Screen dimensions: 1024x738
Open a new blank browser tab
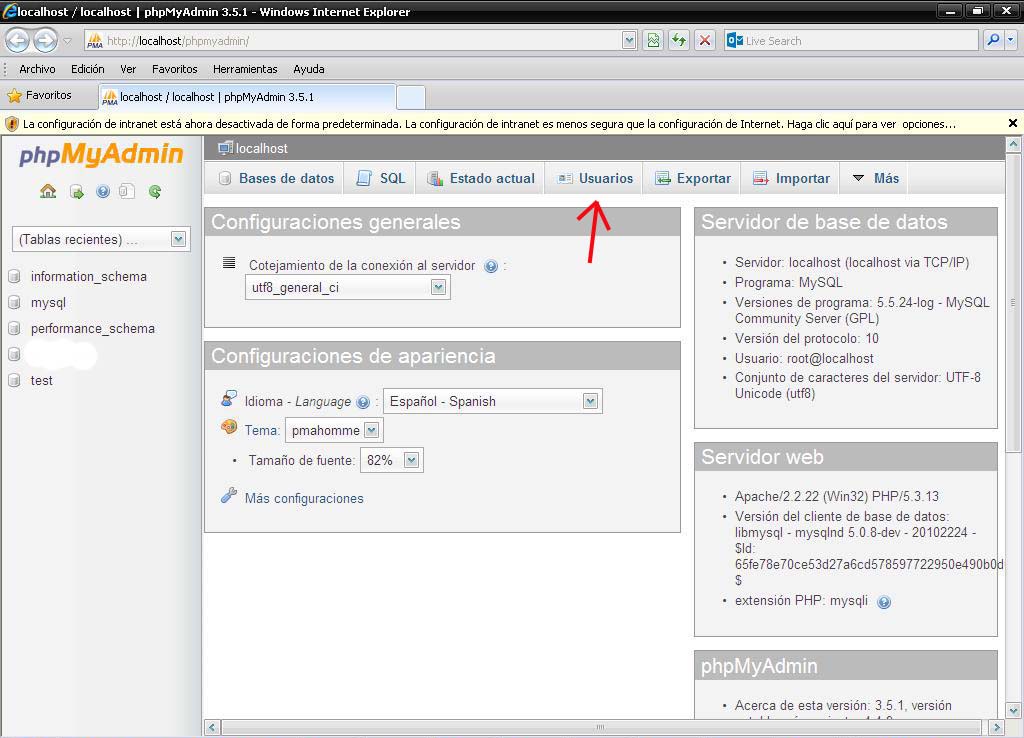pyautogui.click(x=411, y=97)
